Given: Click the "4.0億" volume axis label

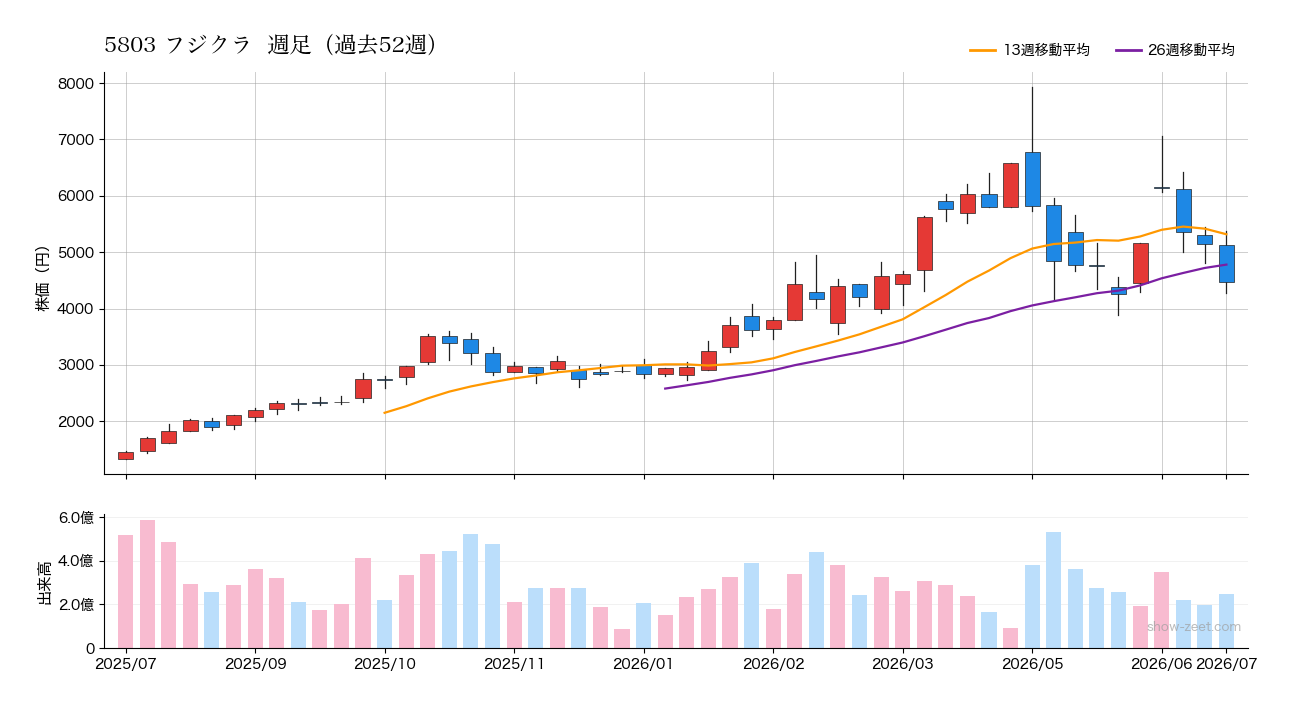Looking at the screenshot, I should [x=76, y=561].
